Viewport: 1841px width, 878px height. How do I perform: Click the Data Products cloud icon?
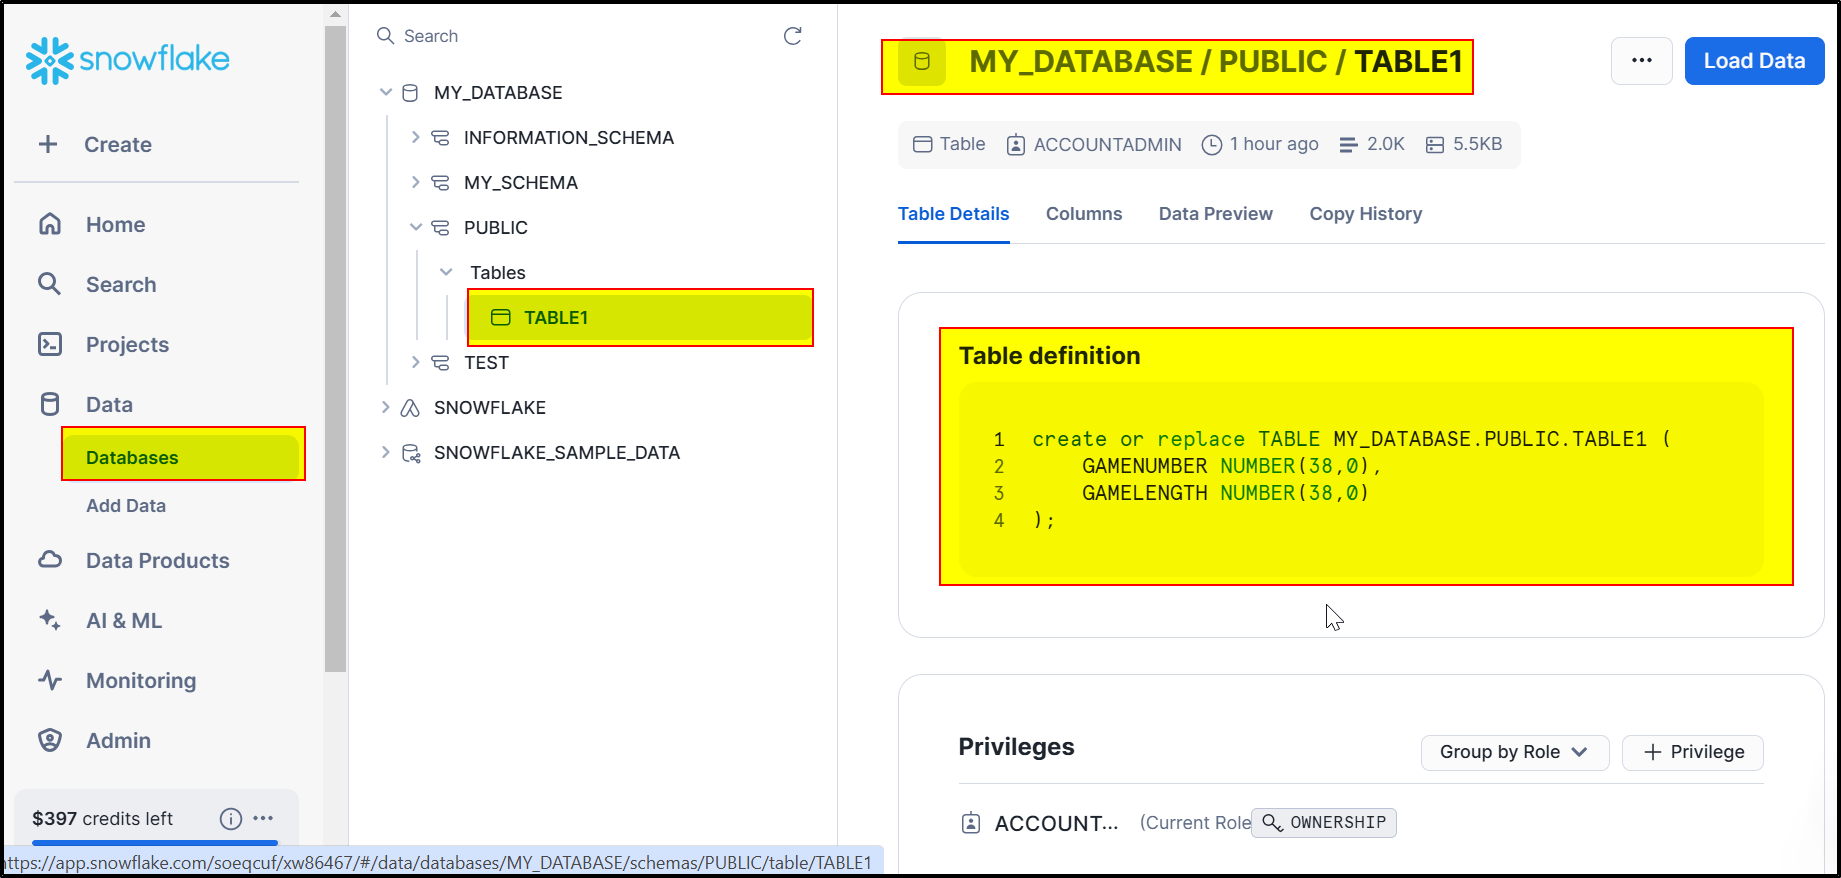coord(50,560)
